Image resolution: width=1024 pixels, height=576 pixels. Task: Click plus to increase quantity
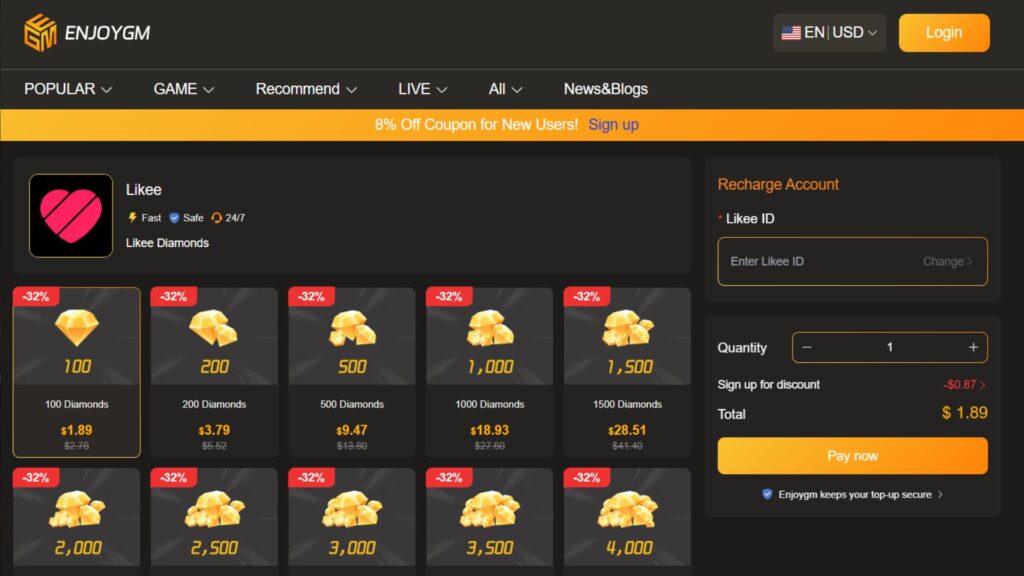(x=971, y=347)
